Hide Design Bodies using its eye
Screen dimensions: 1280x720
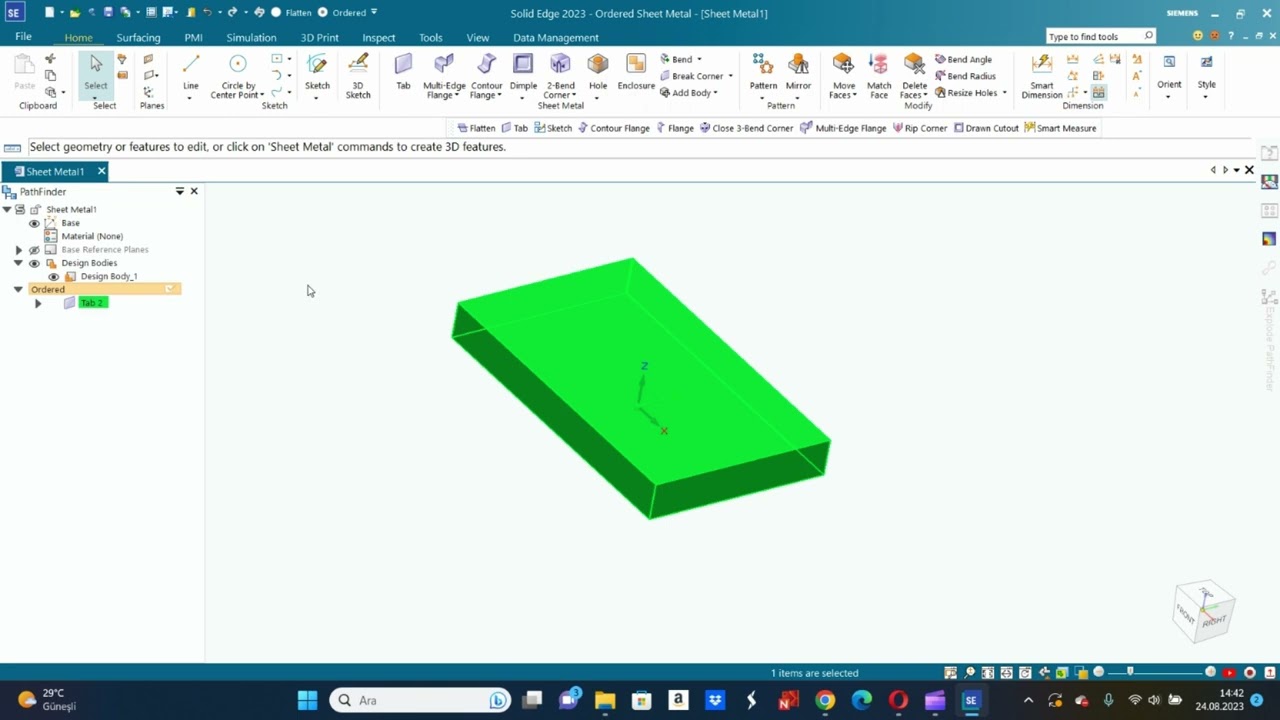[x=34, y=263]
